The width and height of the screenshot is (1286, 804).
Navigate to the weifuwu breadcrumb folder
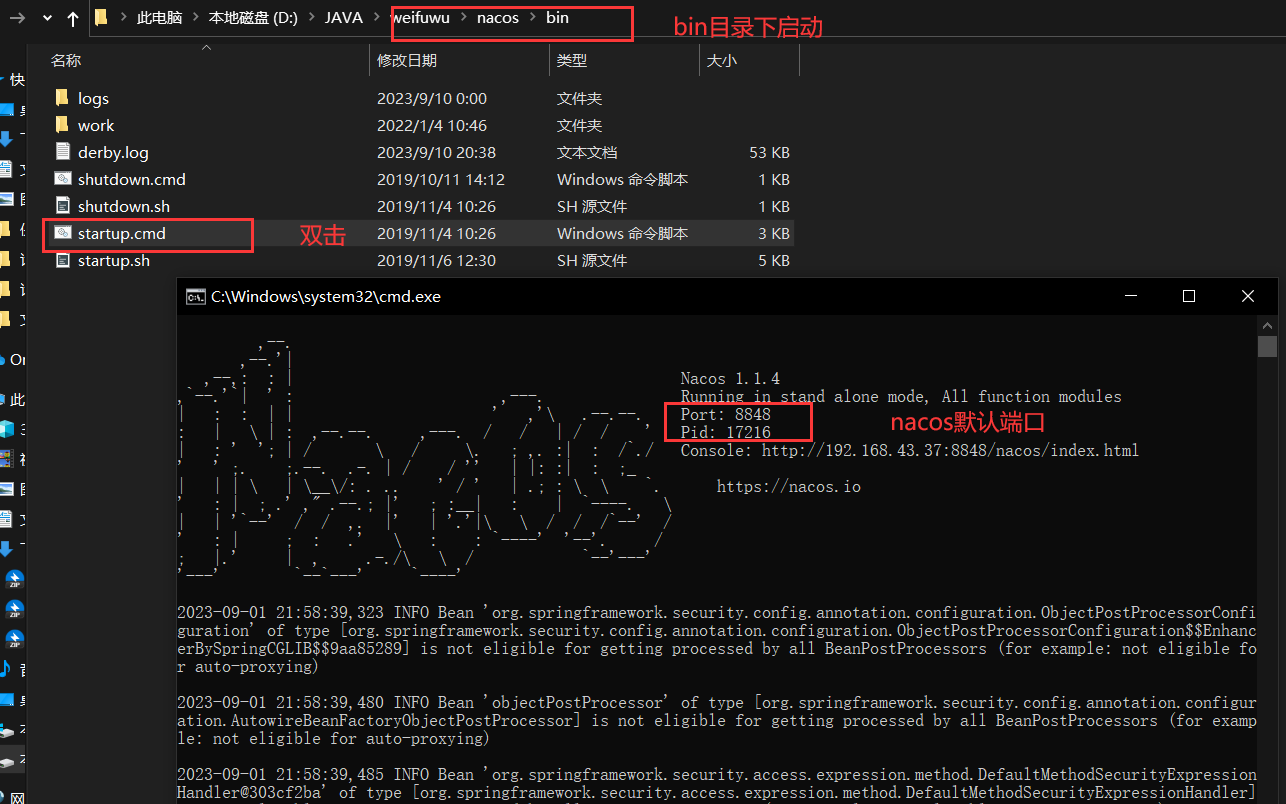(x=420, y=18)
